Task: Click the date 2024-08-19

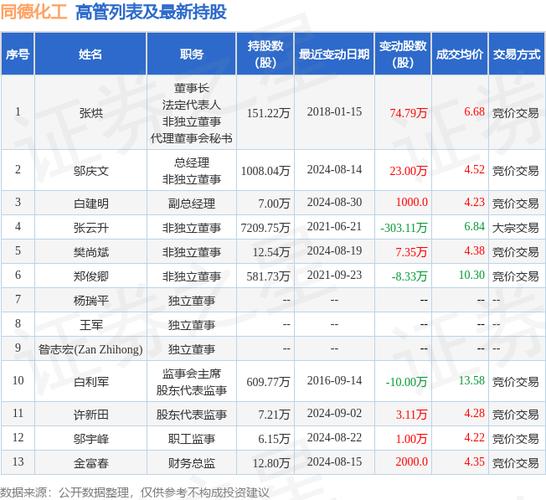Action: (x=334, y=251)
